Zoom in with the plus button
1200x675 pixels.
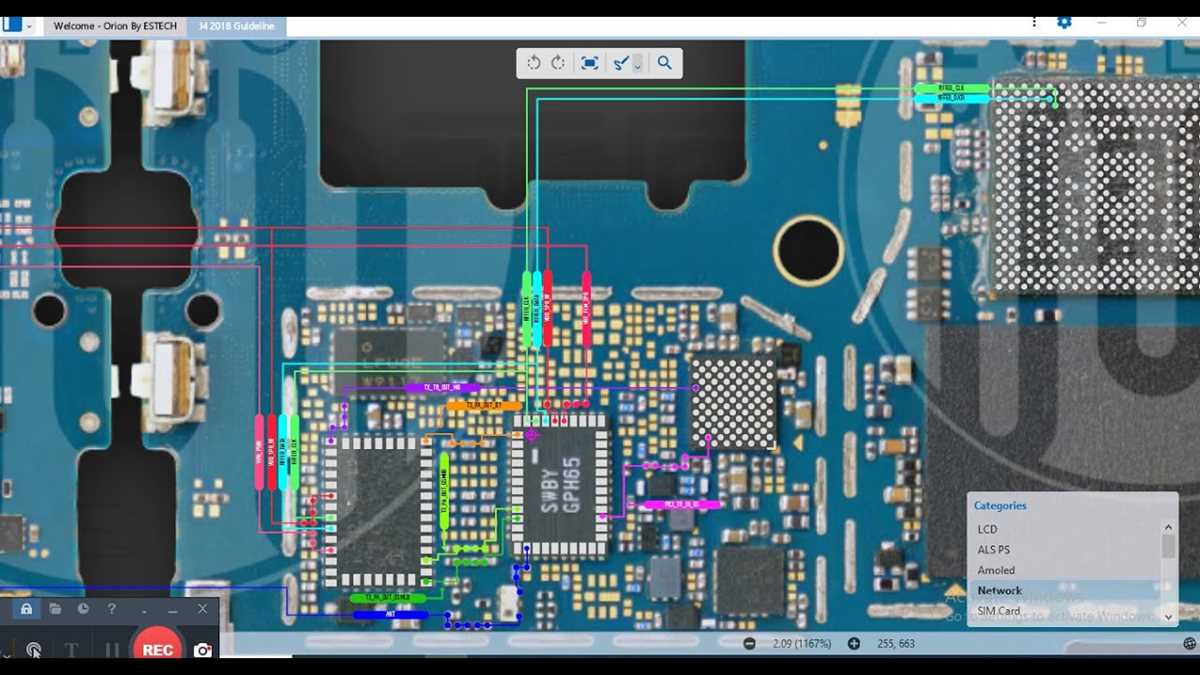click(x=854, y=644)
